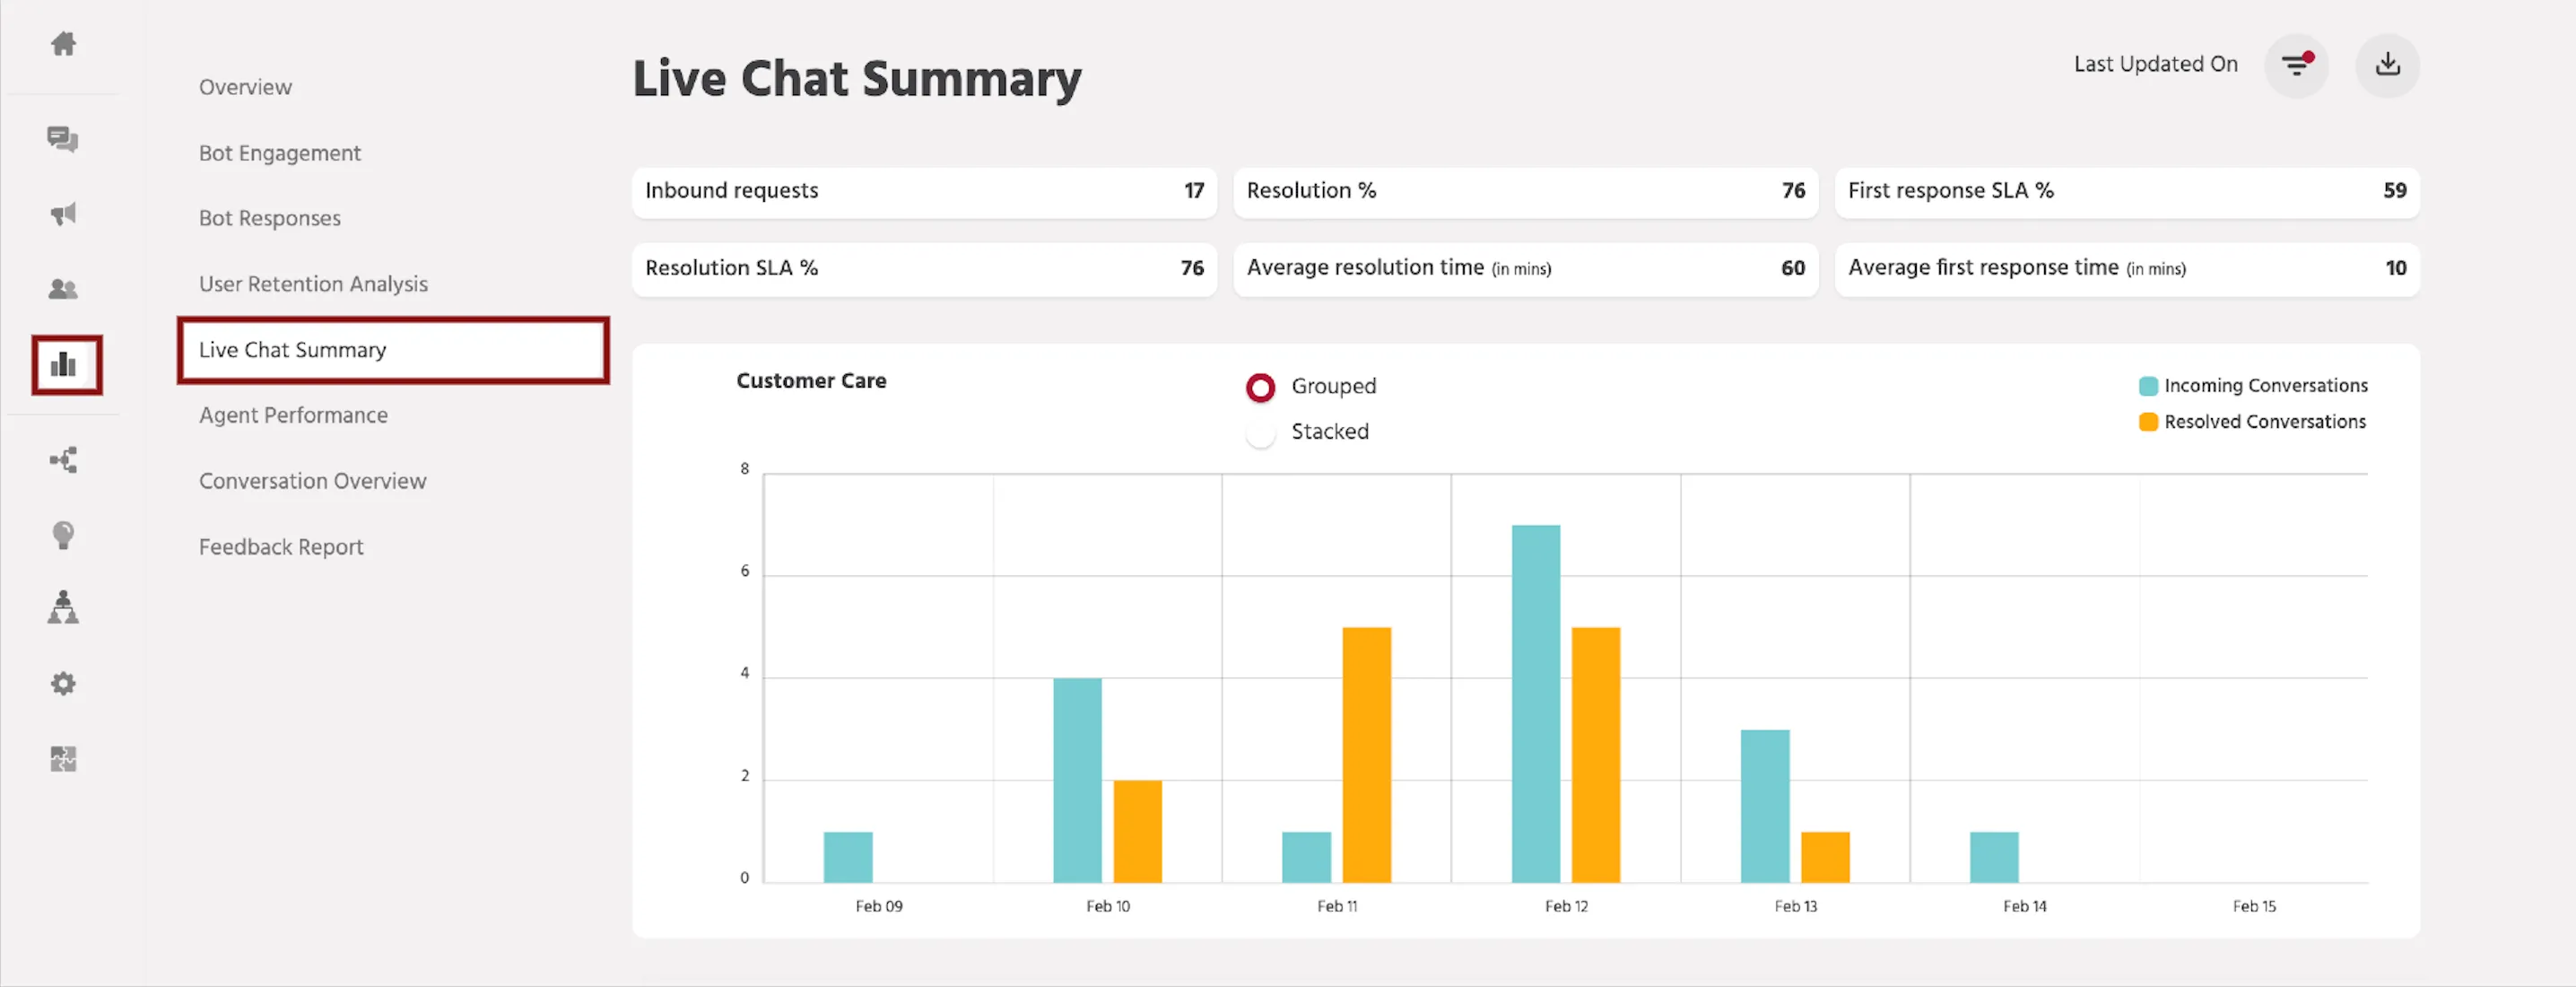Open the Home icon in sidebar

coord(63,44)
